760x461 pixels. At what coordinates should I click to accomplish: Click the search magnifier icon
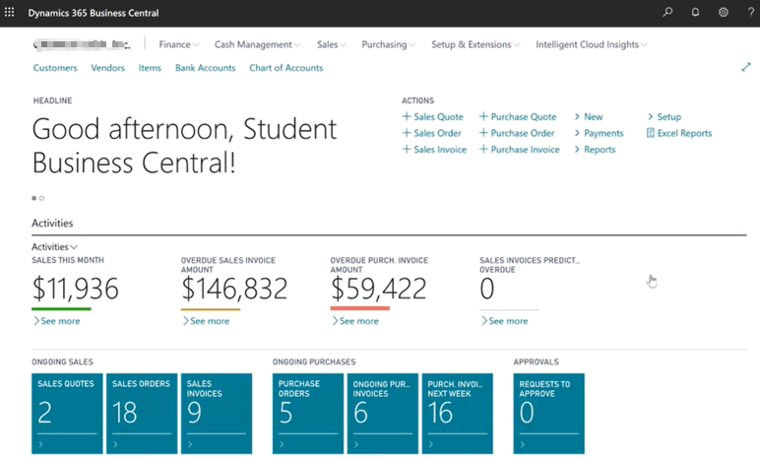[668, 12]
